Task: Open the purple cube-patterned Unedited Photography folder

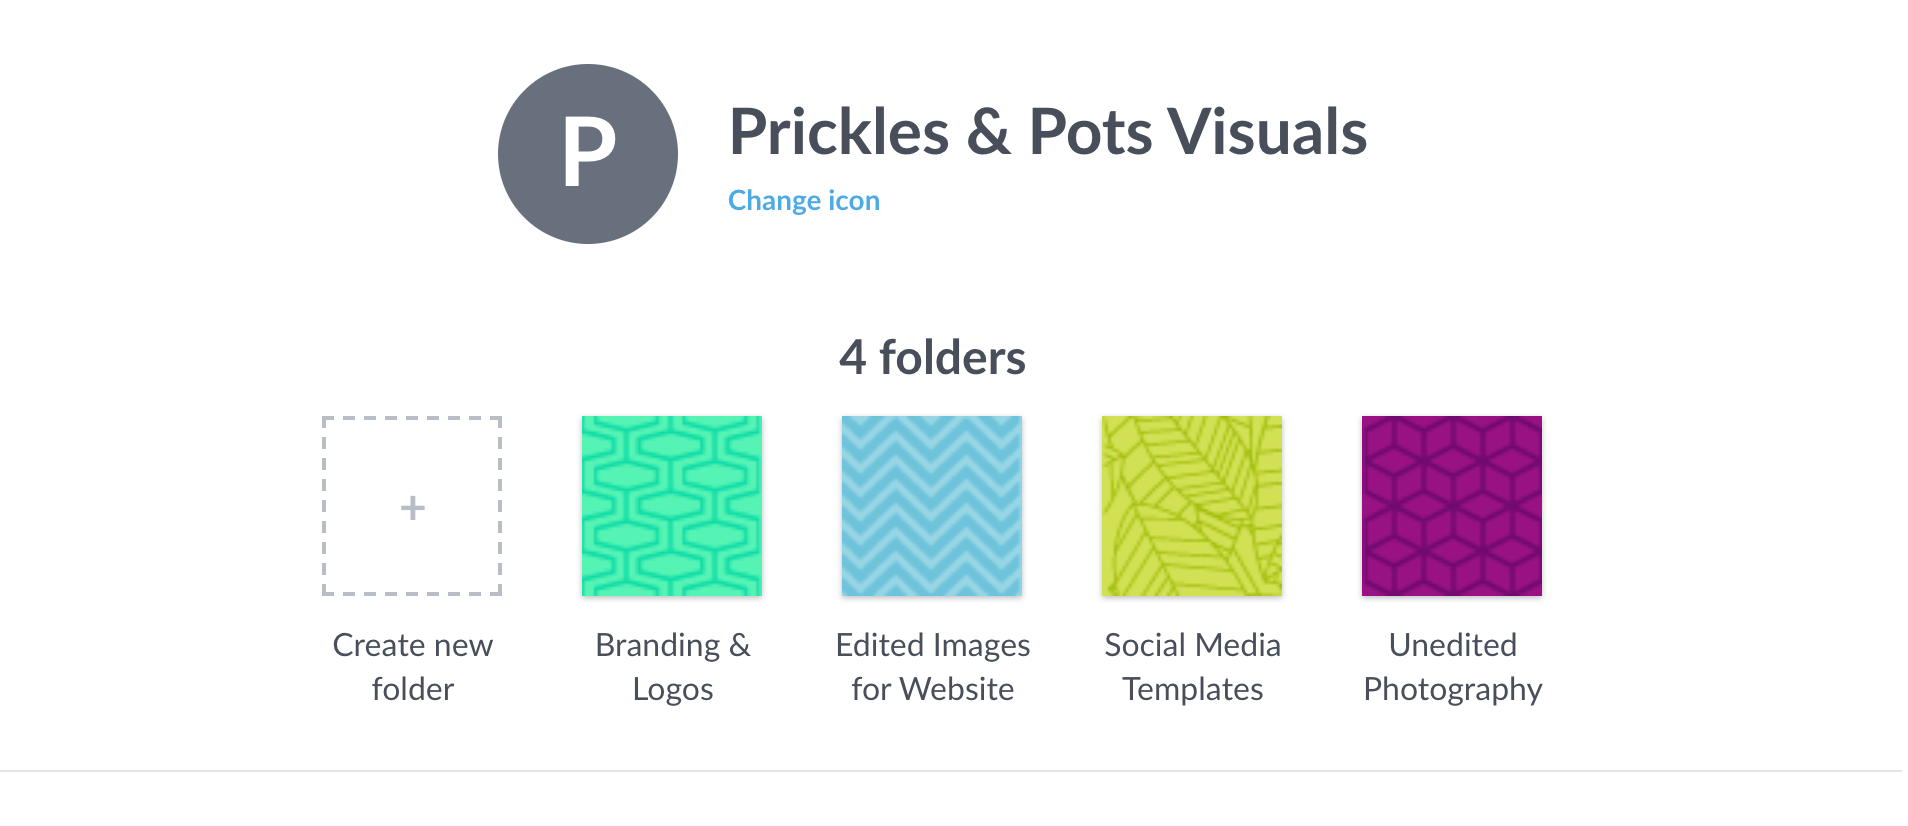Action: click(x=1452, y=506)
